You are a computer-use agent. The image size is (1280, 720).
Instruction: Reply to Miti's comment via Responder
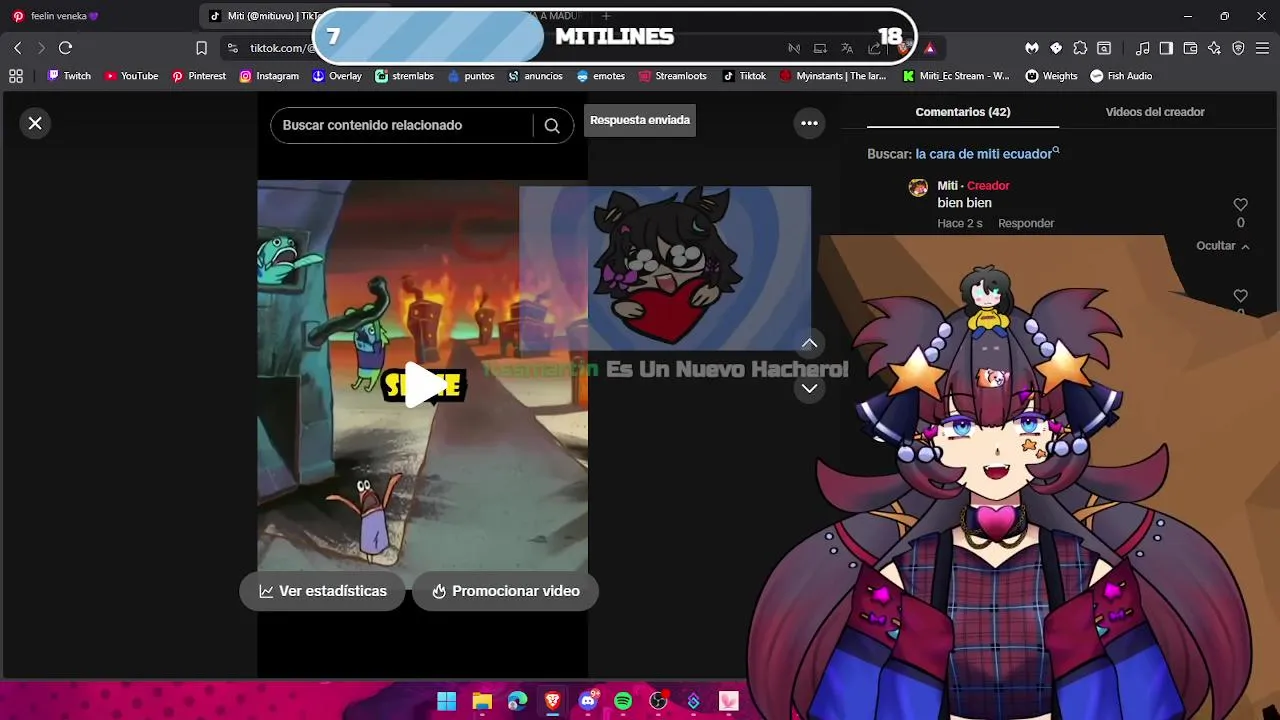click(x=1026, y=223)
